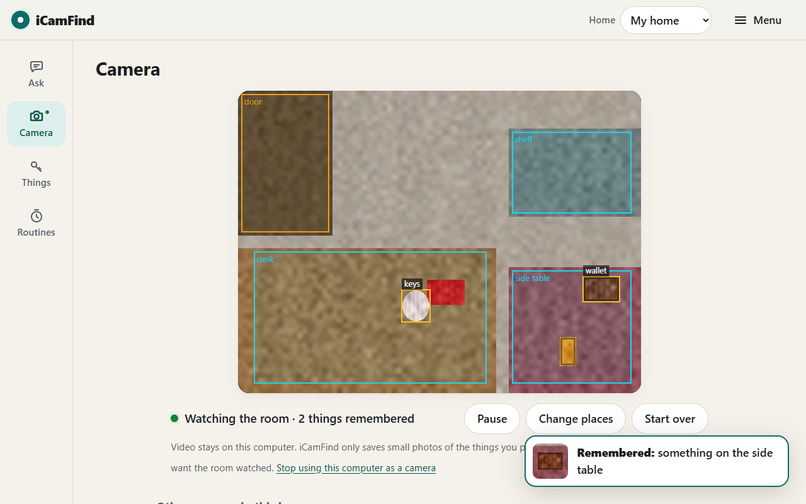Open the Camera sidebar tab

(36, 124)
